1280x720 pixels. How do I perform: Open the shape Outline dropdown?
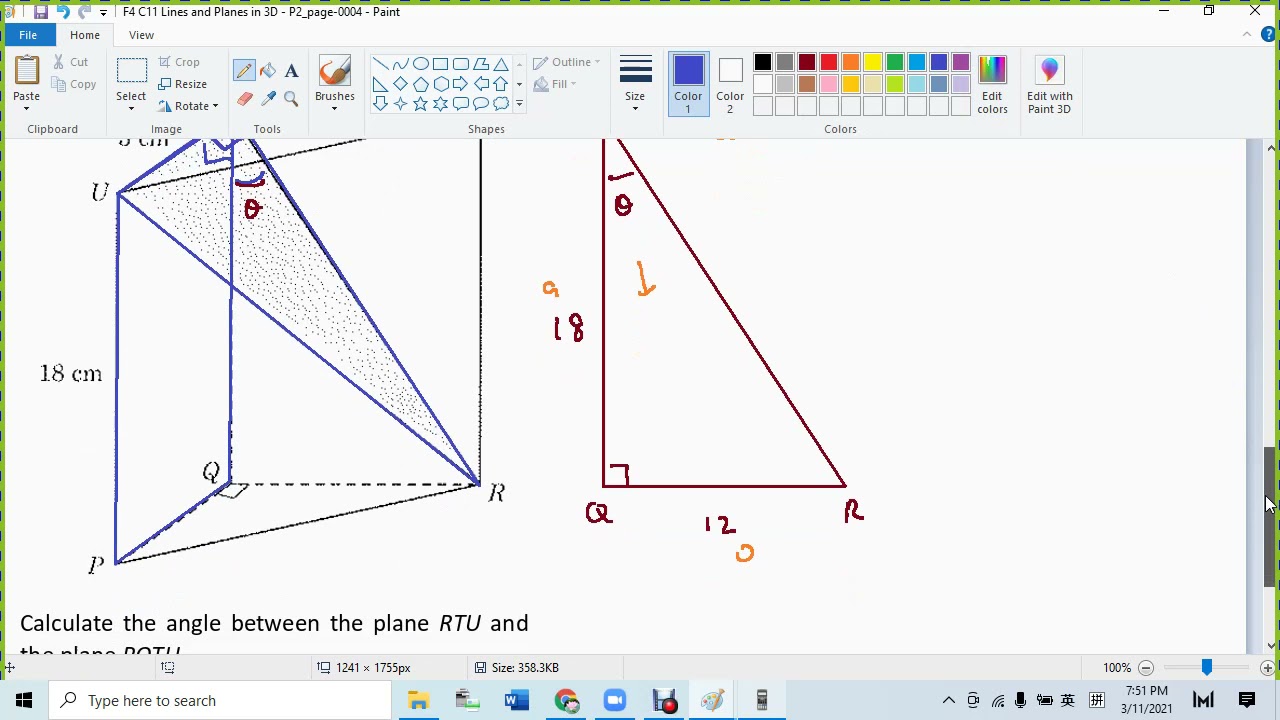coord(566,62)
